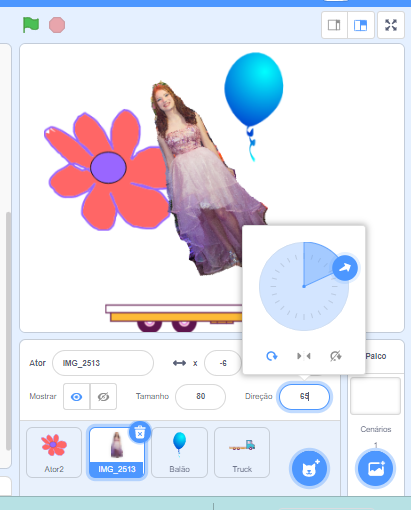Click the Ator name field IMG_2513
This screenshot has height=510, width=412.
[103, 363]
